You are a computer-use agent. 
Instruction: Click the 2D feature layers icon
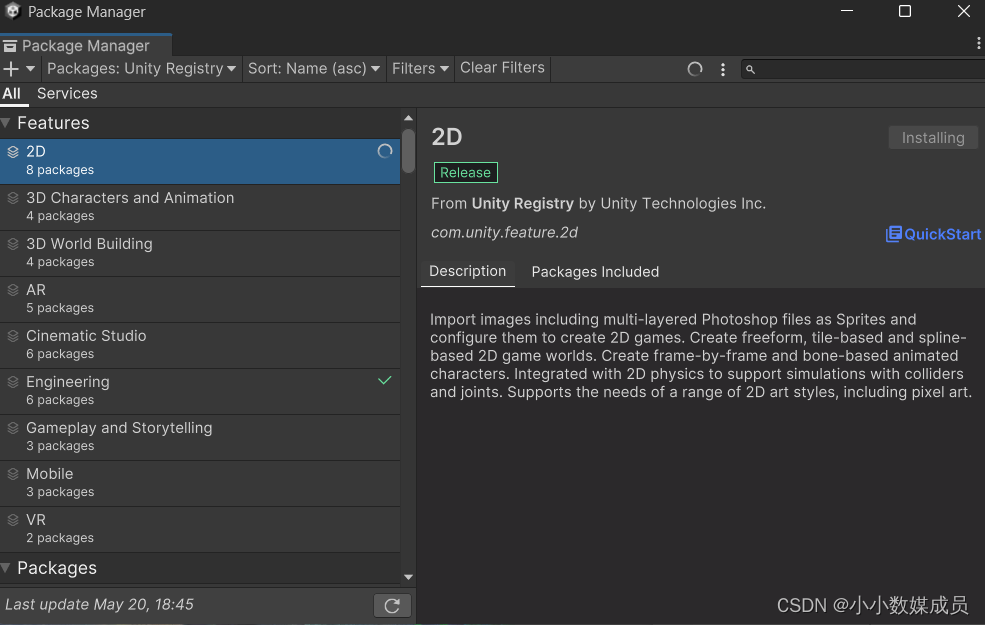click(13, 152)
